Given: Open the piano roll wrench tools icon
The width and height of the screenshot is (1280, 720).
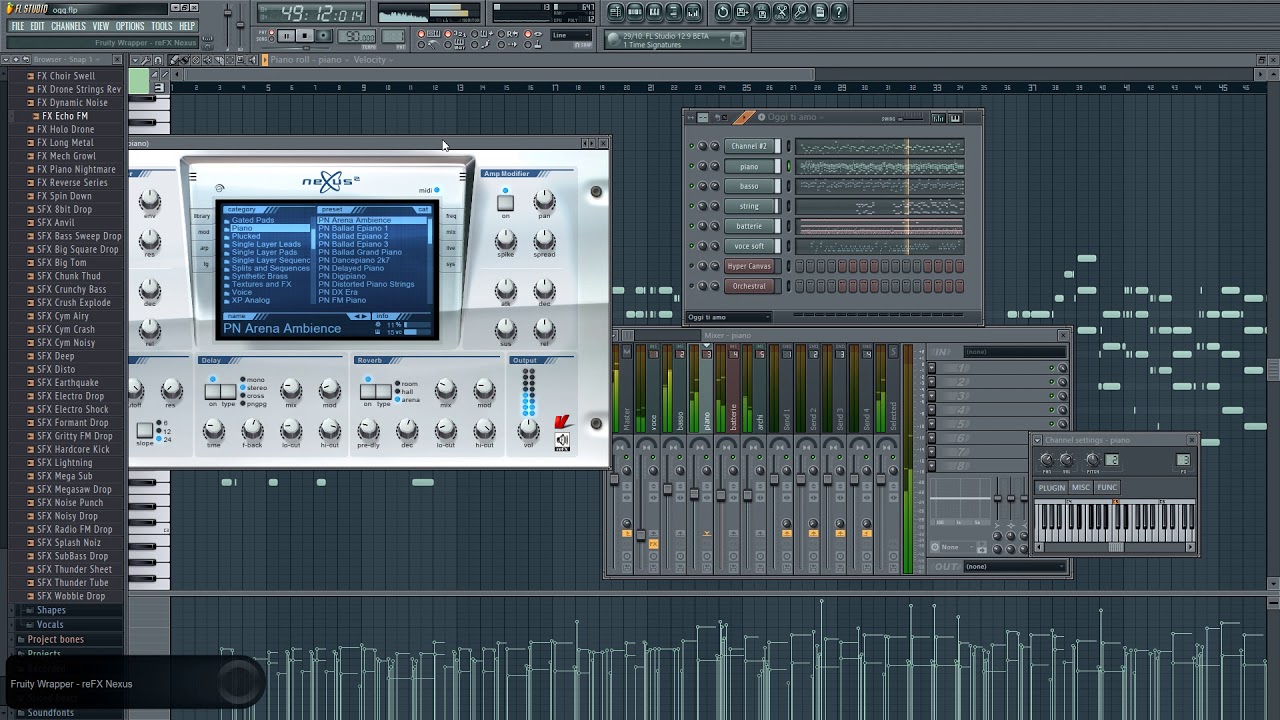Looking at the screenshot, I should (x=146, y=60).
